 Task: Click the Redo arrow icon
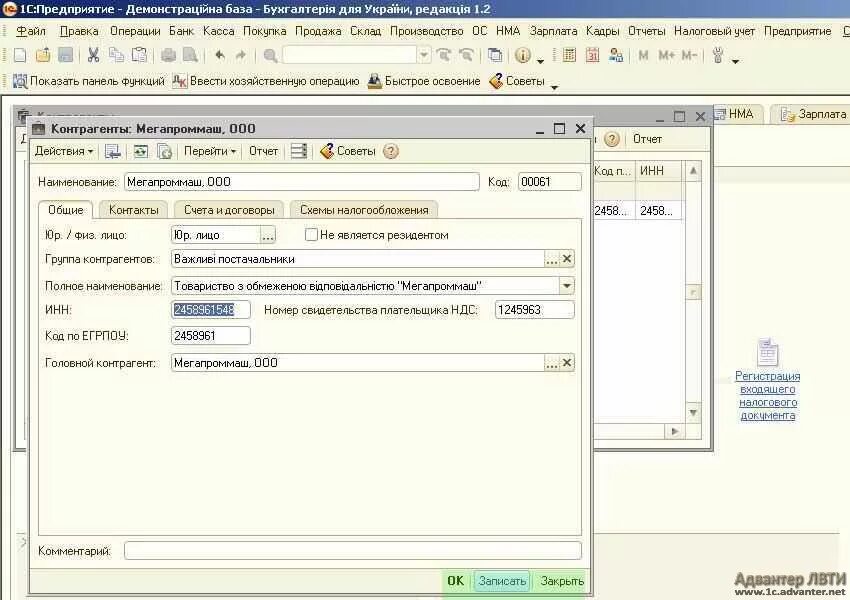coord(241,55)
